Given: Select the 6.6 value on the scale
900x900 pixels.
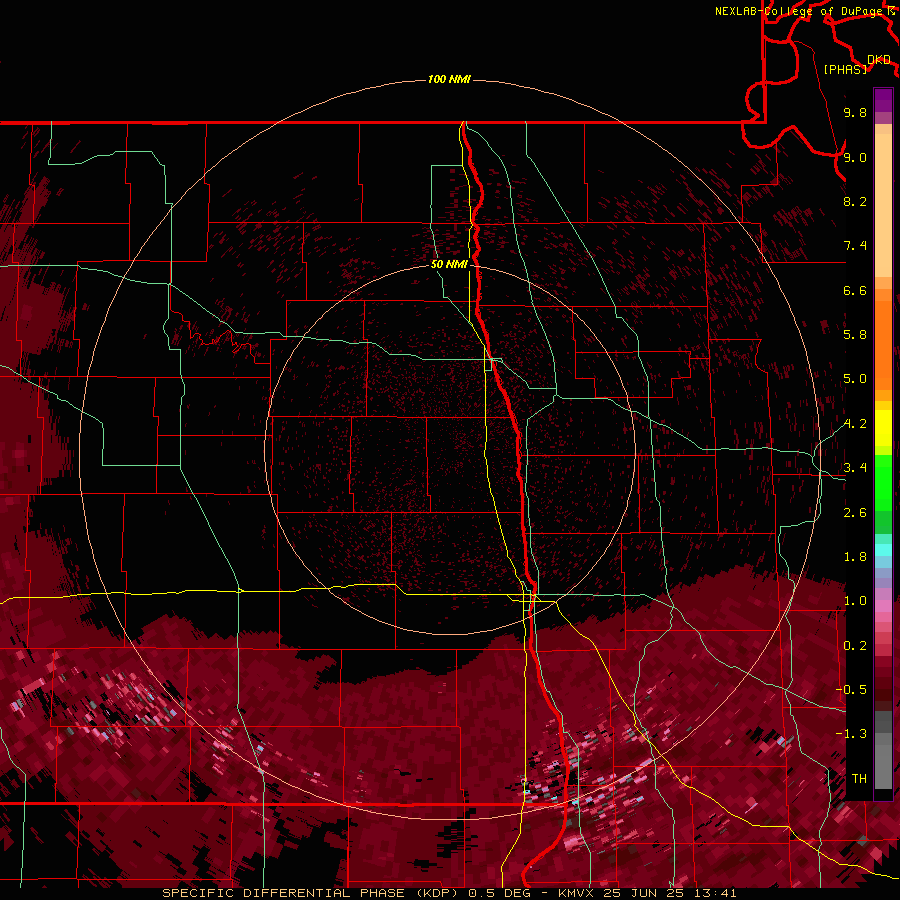Looking at the screenshot, I should pyautogui.click(x=855, y=290).
